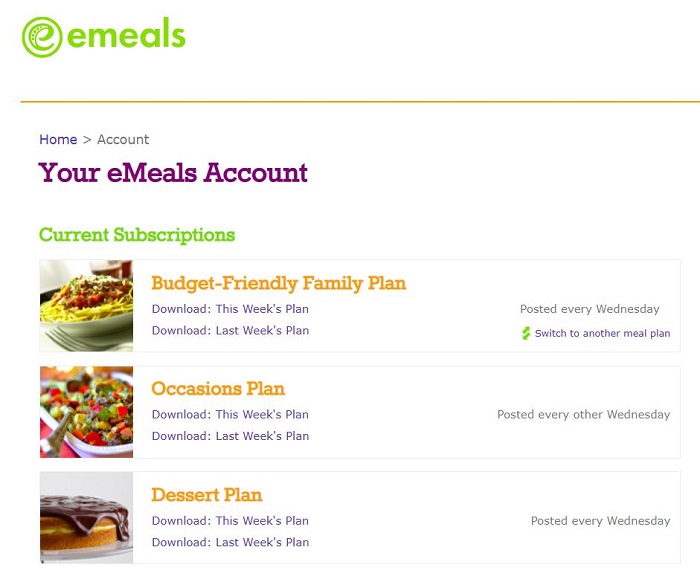700x576 pixels.
Task: Click the eMeals logo icon
Action: tap(42, 37)
